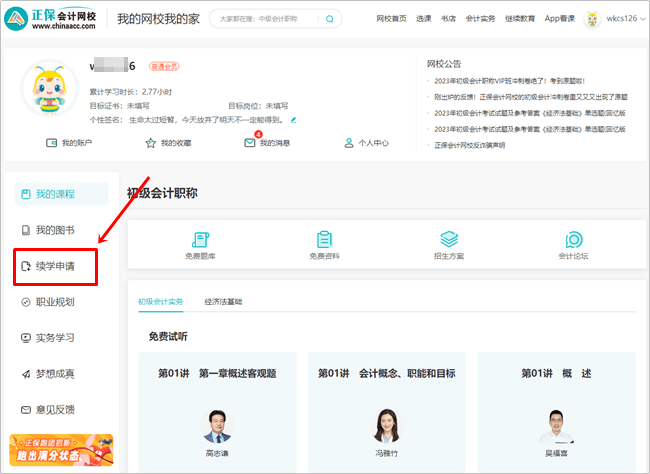
Task: Click the 网校公告 heading
Action: tap(444, 64)
